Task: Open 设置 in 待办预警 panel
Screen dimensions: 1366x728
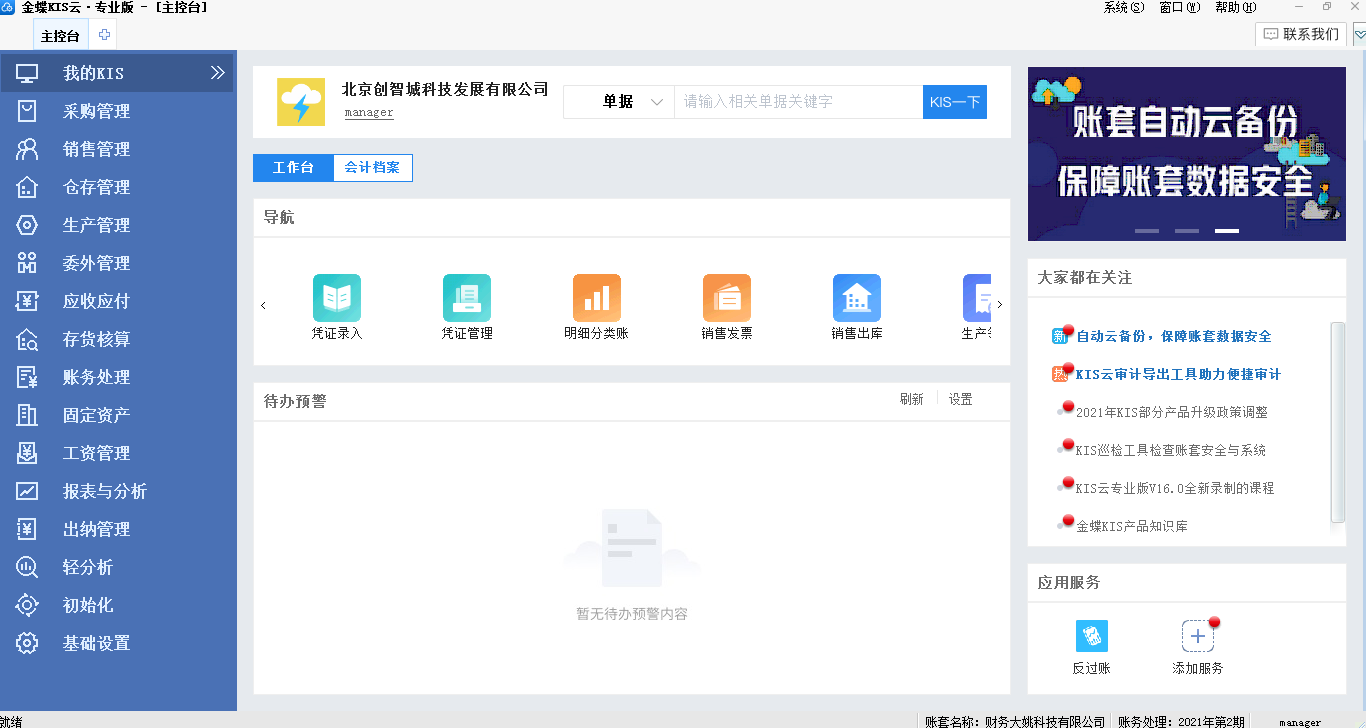Action: point(960,399)
